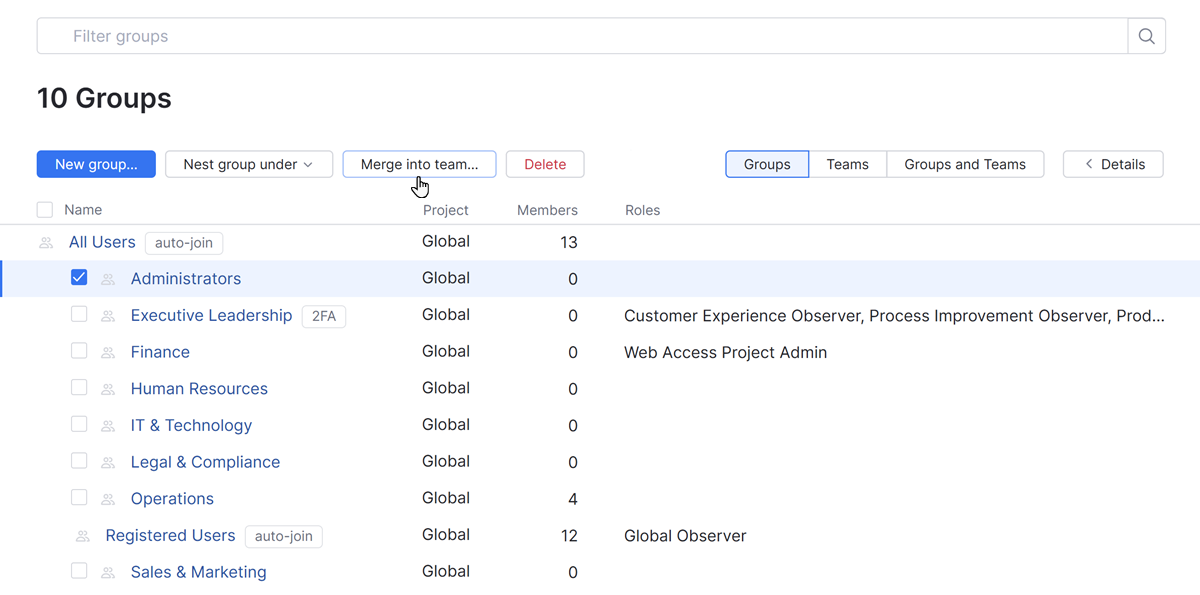
Task: Focus the Filter groups search field
Action: 580,36
